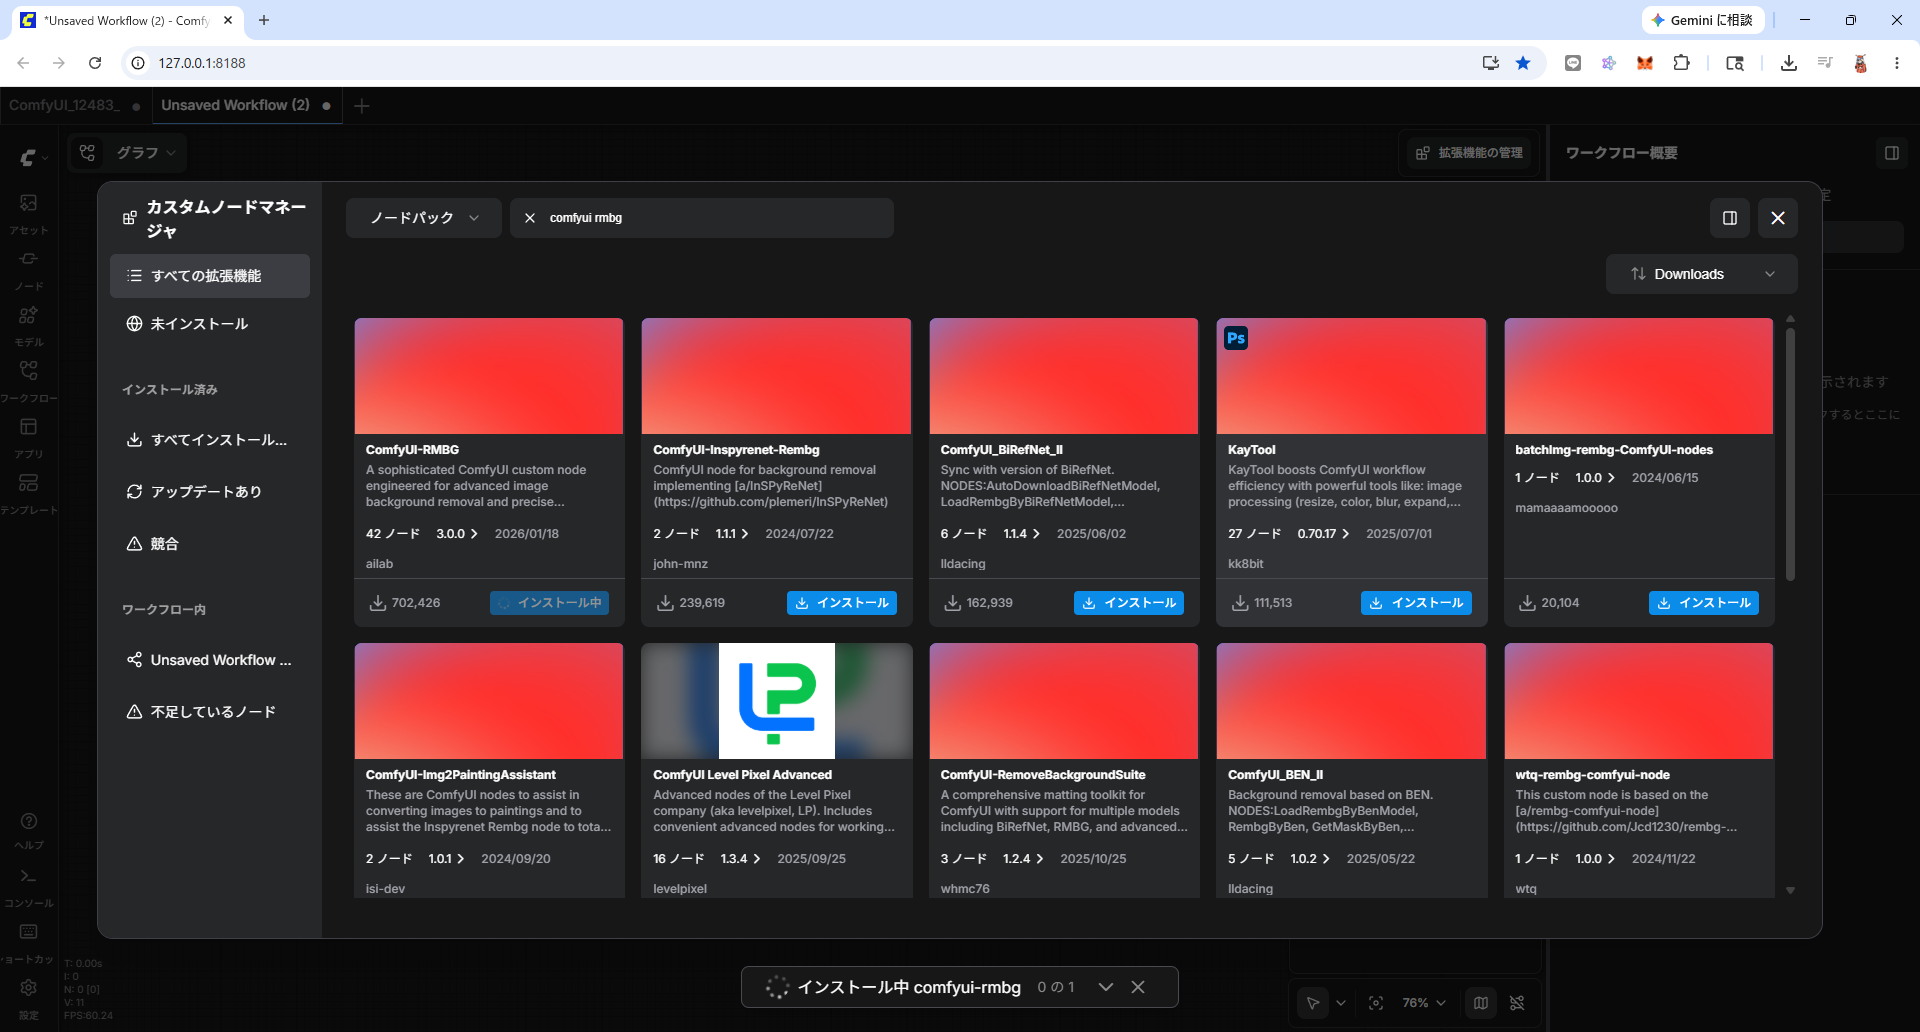Image resolution: width=1920 pixels, height=1032 pixels.
Task: Reload the browser page
Action: click(95, 63)
